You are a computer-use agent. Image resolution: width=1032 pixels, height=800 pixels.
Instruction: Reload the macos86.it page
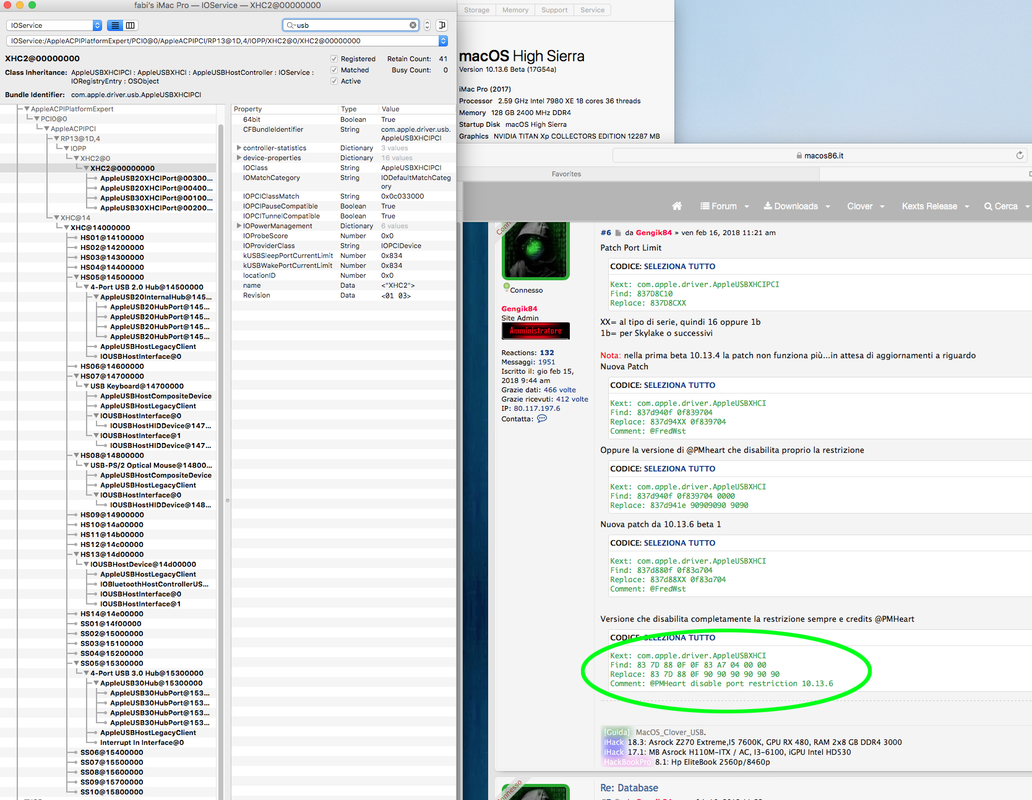coord(1019,155)
